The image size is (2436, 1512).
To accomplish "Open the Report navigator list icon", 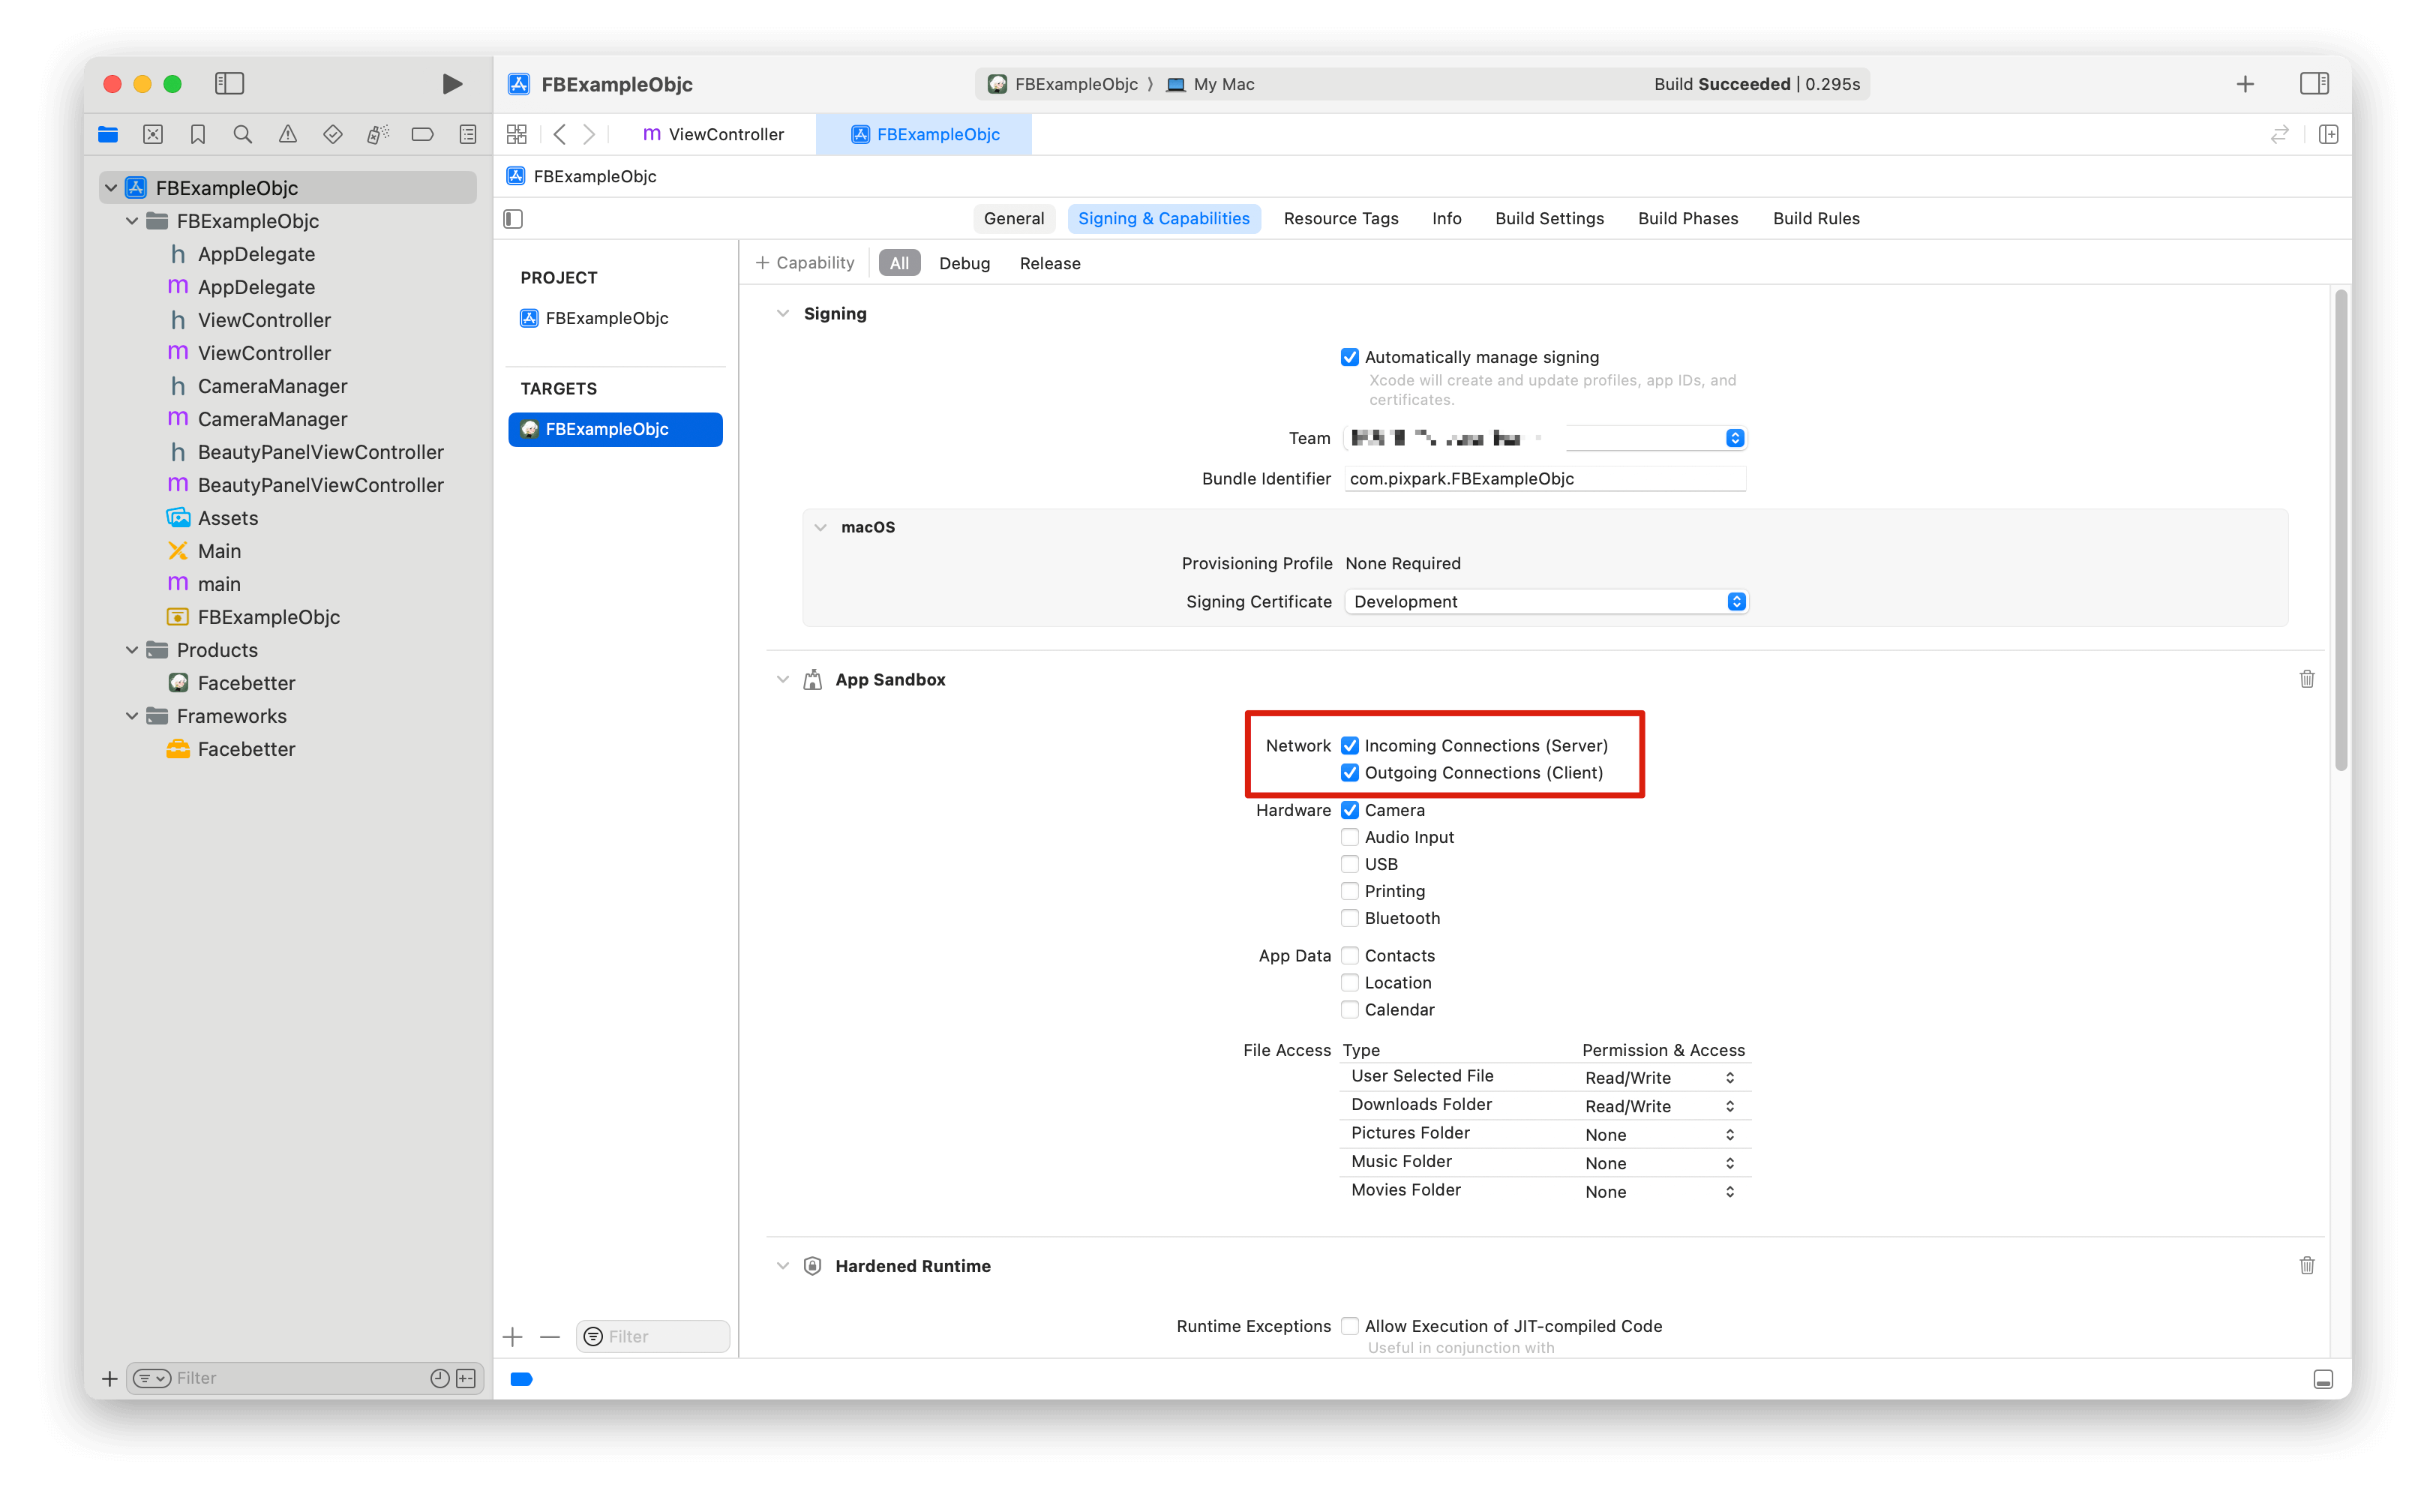I will pyautogui.click(x=467, y=133).
